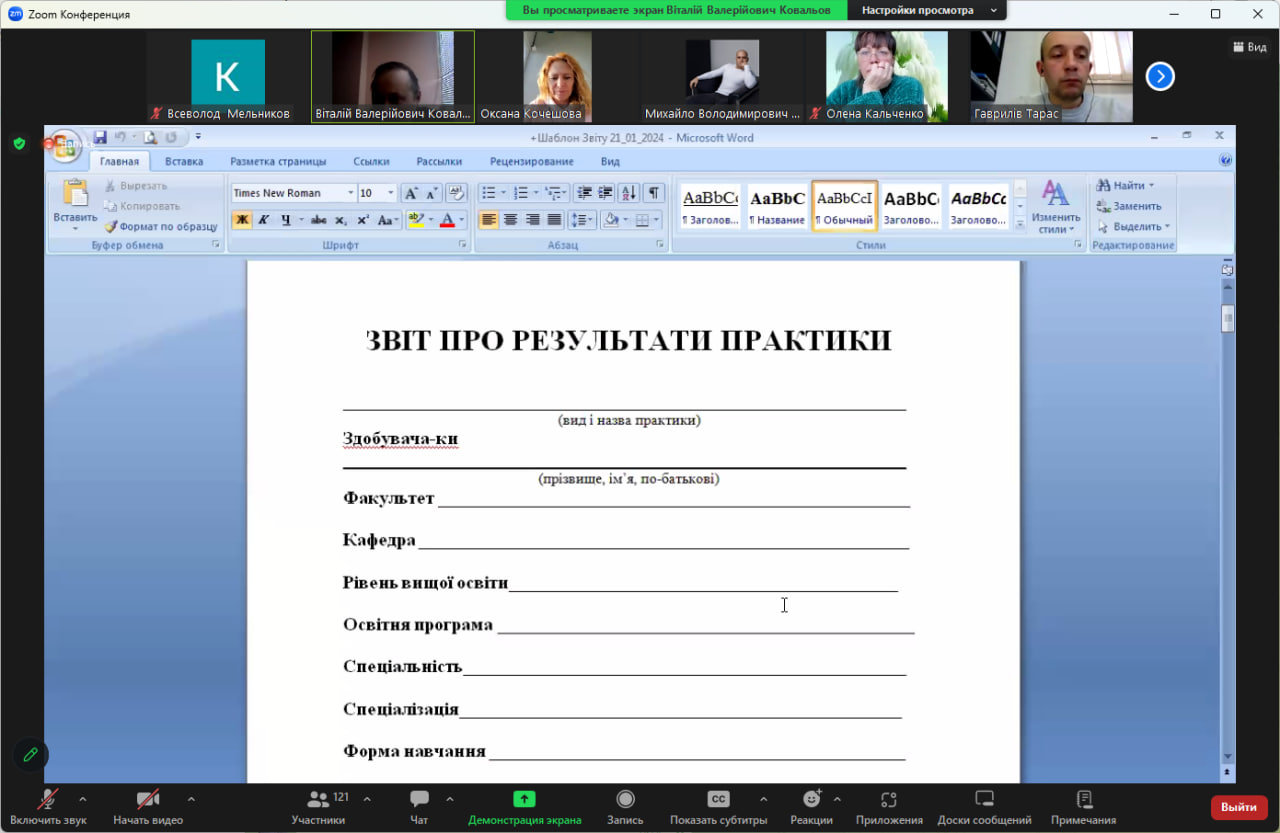Open the Участники panel
This screenshot has height=833, width=1280.
(318, 808)
